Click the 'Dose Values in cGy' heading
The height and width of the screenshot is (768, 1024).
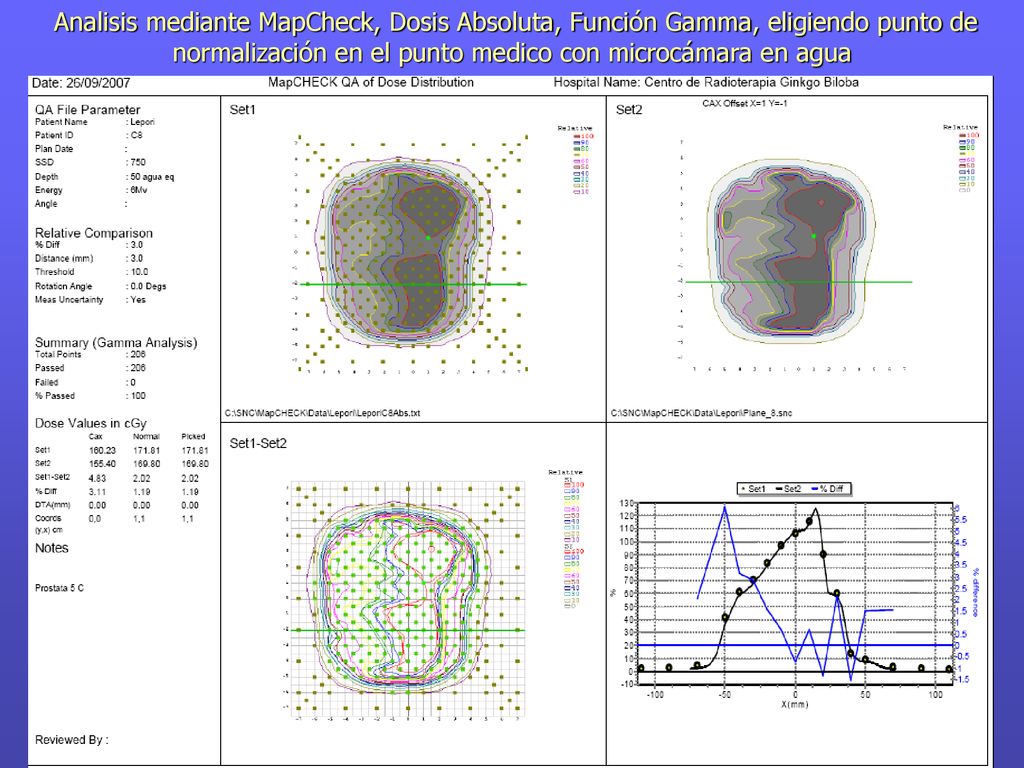tap(91, 423)
